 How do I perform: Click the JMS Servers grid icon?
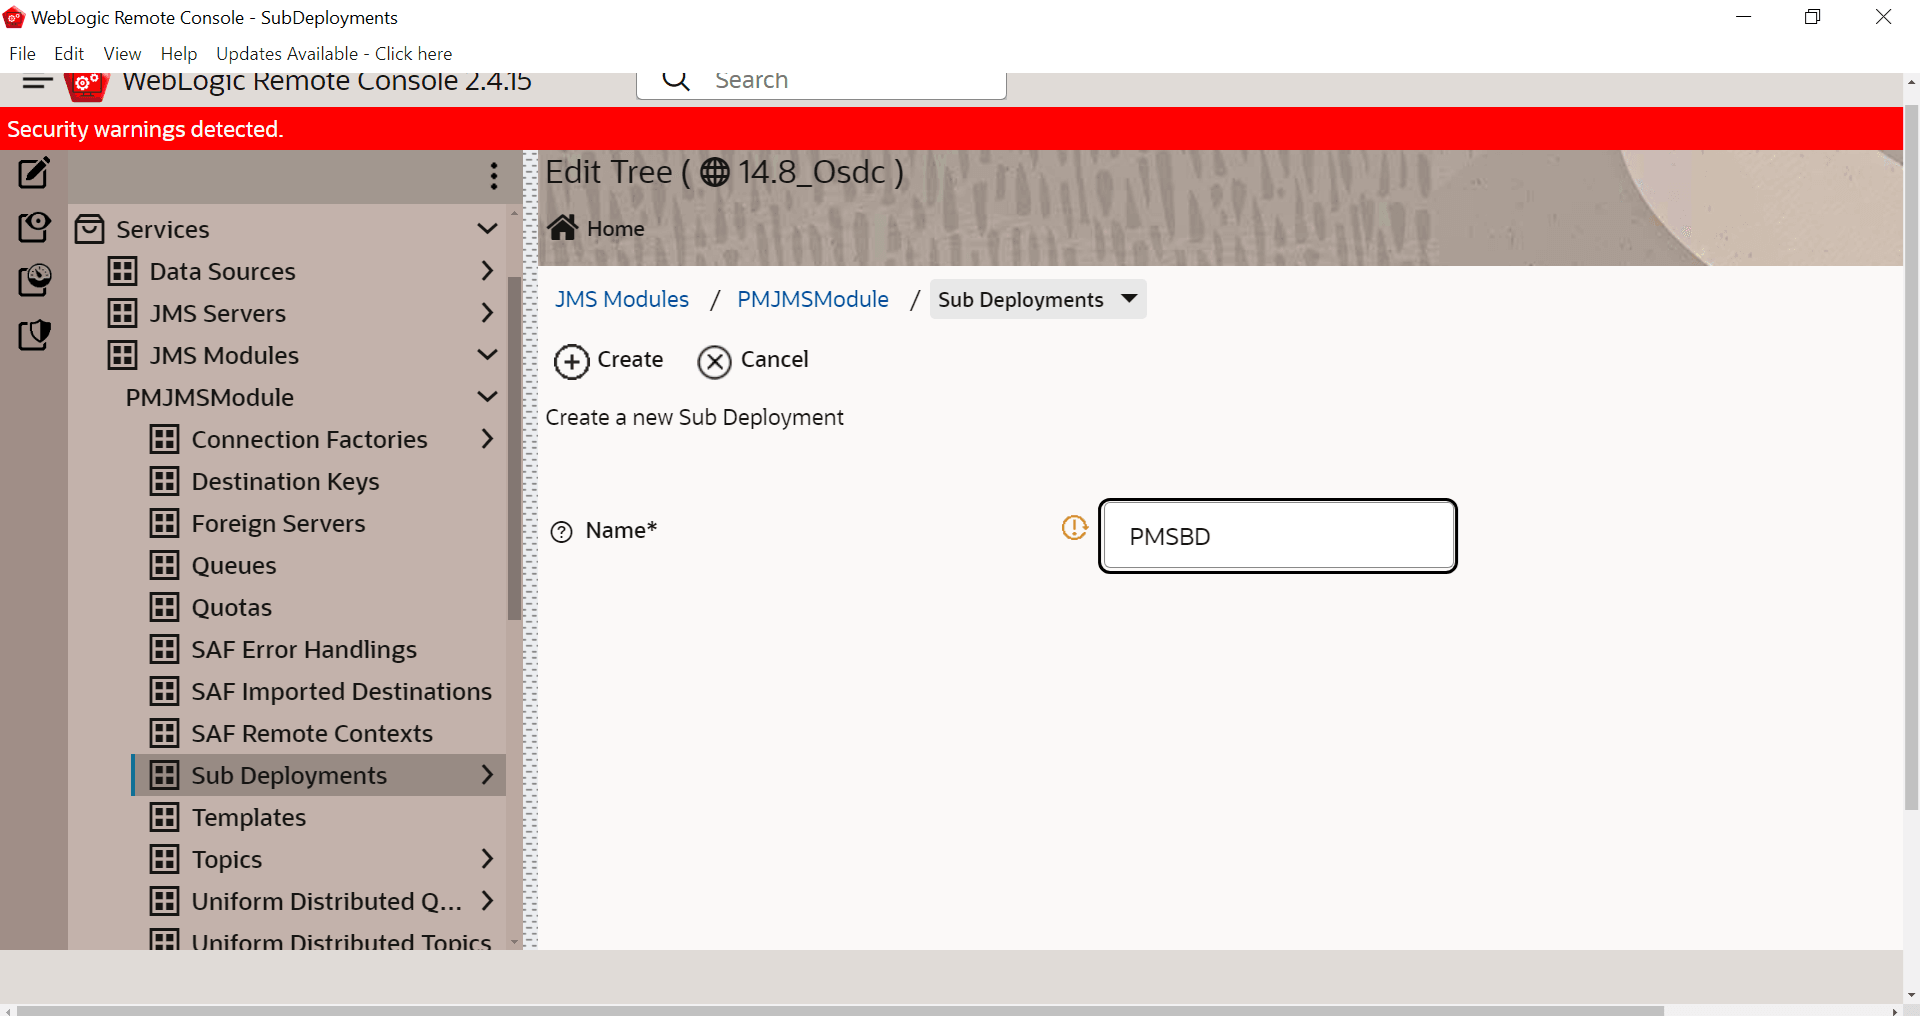[x=123, y=313]
